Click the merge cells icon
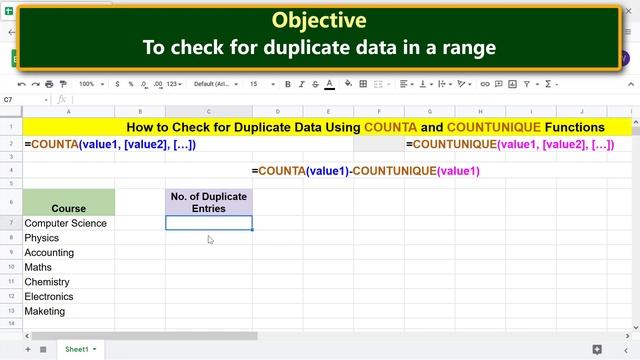 (x=378, y=84)
